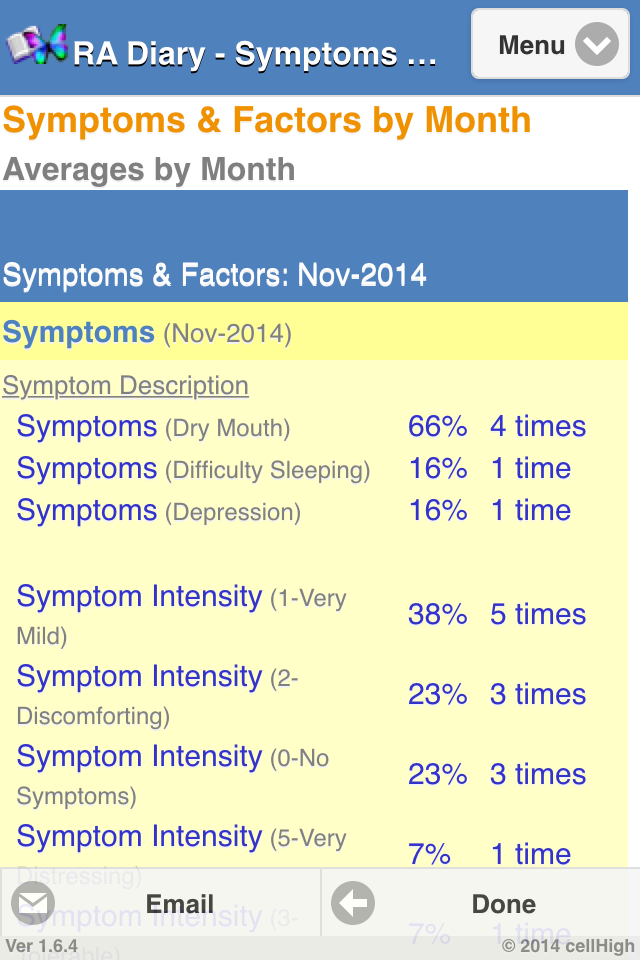Select Symptom Intensity 1-Very Mild row

(x=180, y=614)
